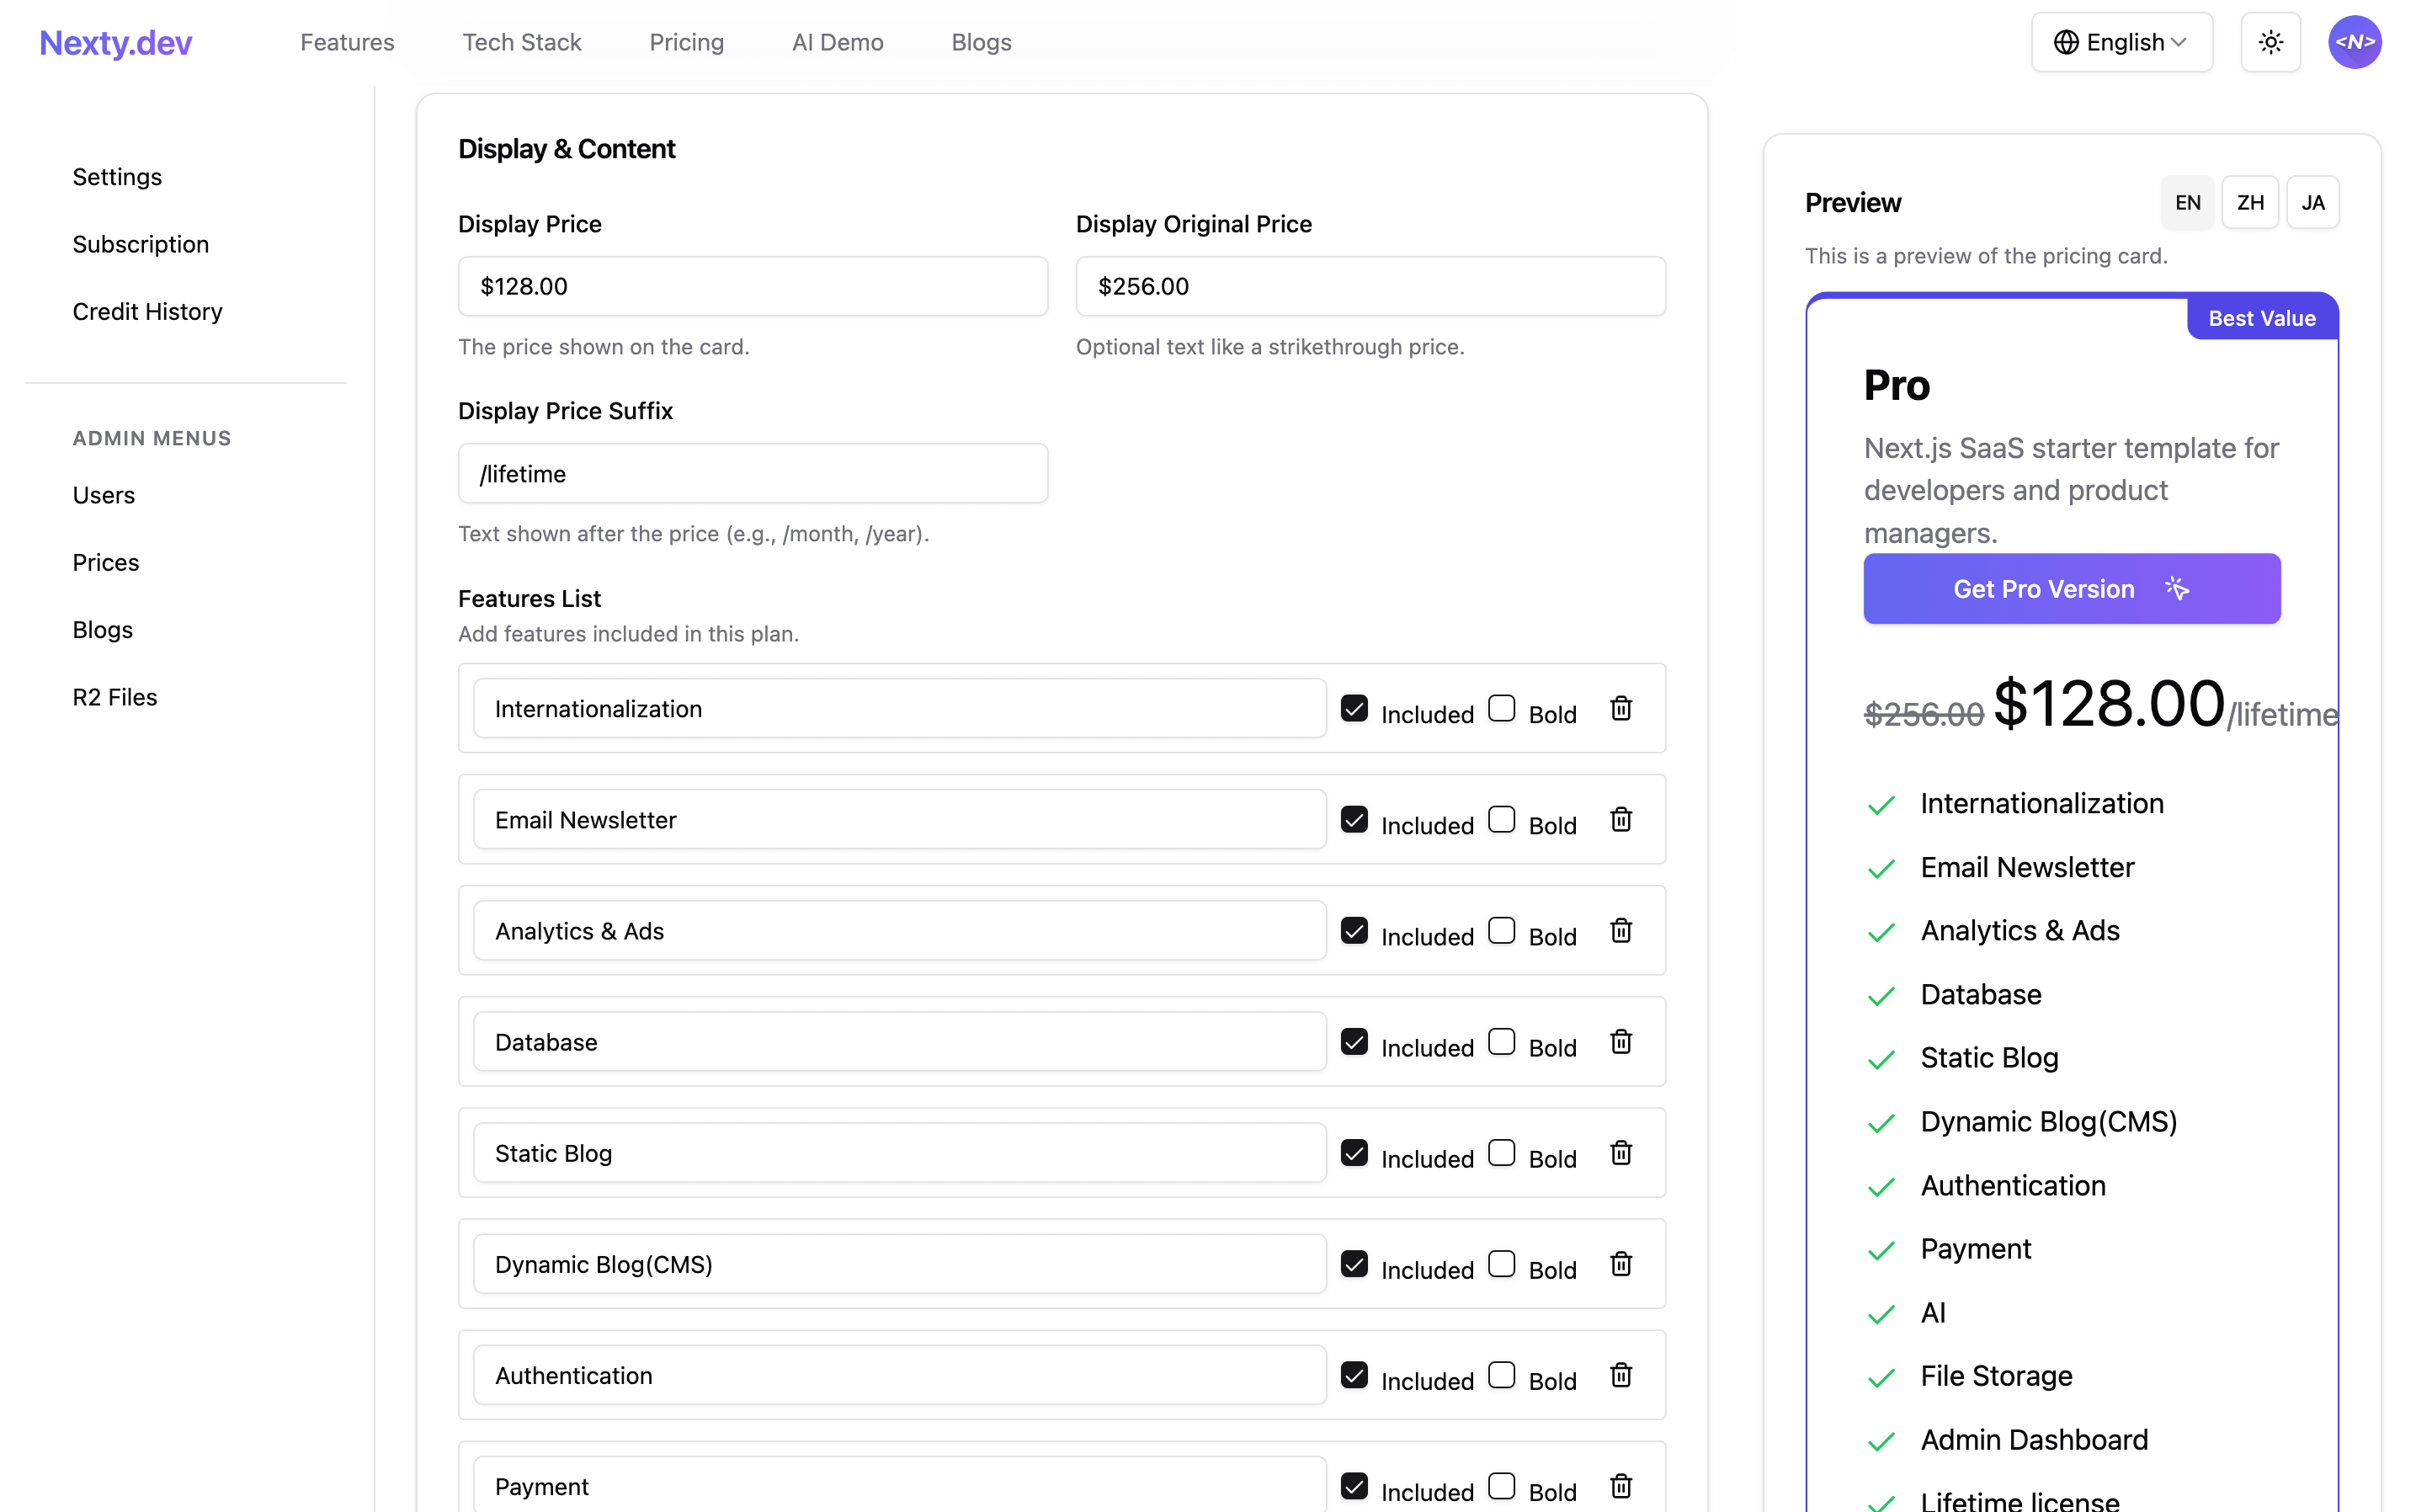Screen dimensions: 2416x1512
Task: Remove the Dynamic Blog(CMS) feature
Action: (x=1621, y=1263)
